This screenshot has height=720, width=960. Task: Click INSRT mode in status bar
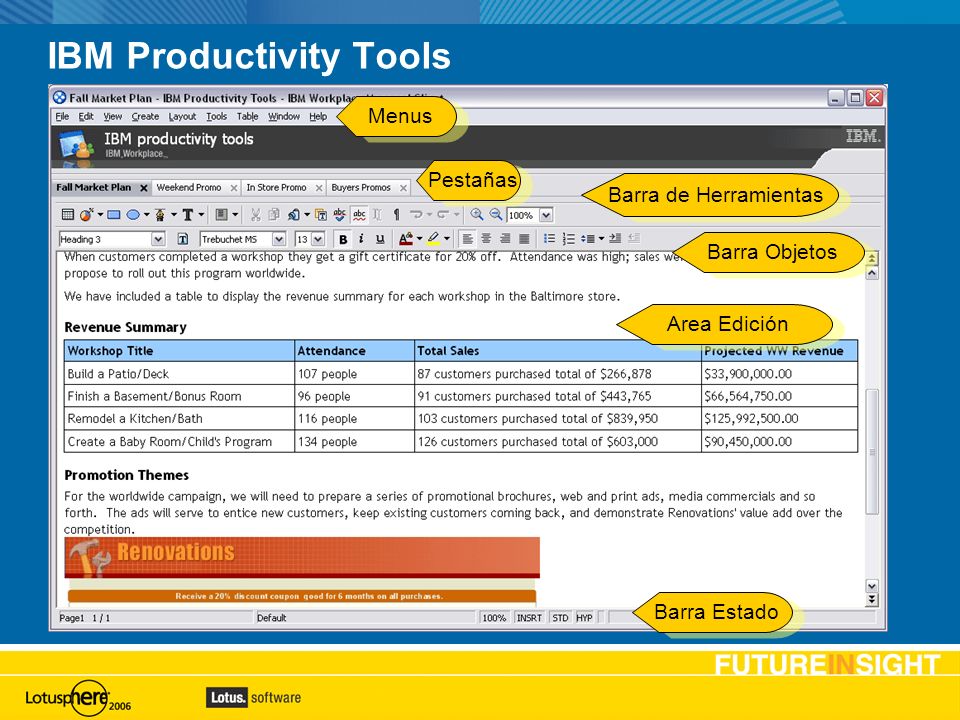click(x=529, y=618)
